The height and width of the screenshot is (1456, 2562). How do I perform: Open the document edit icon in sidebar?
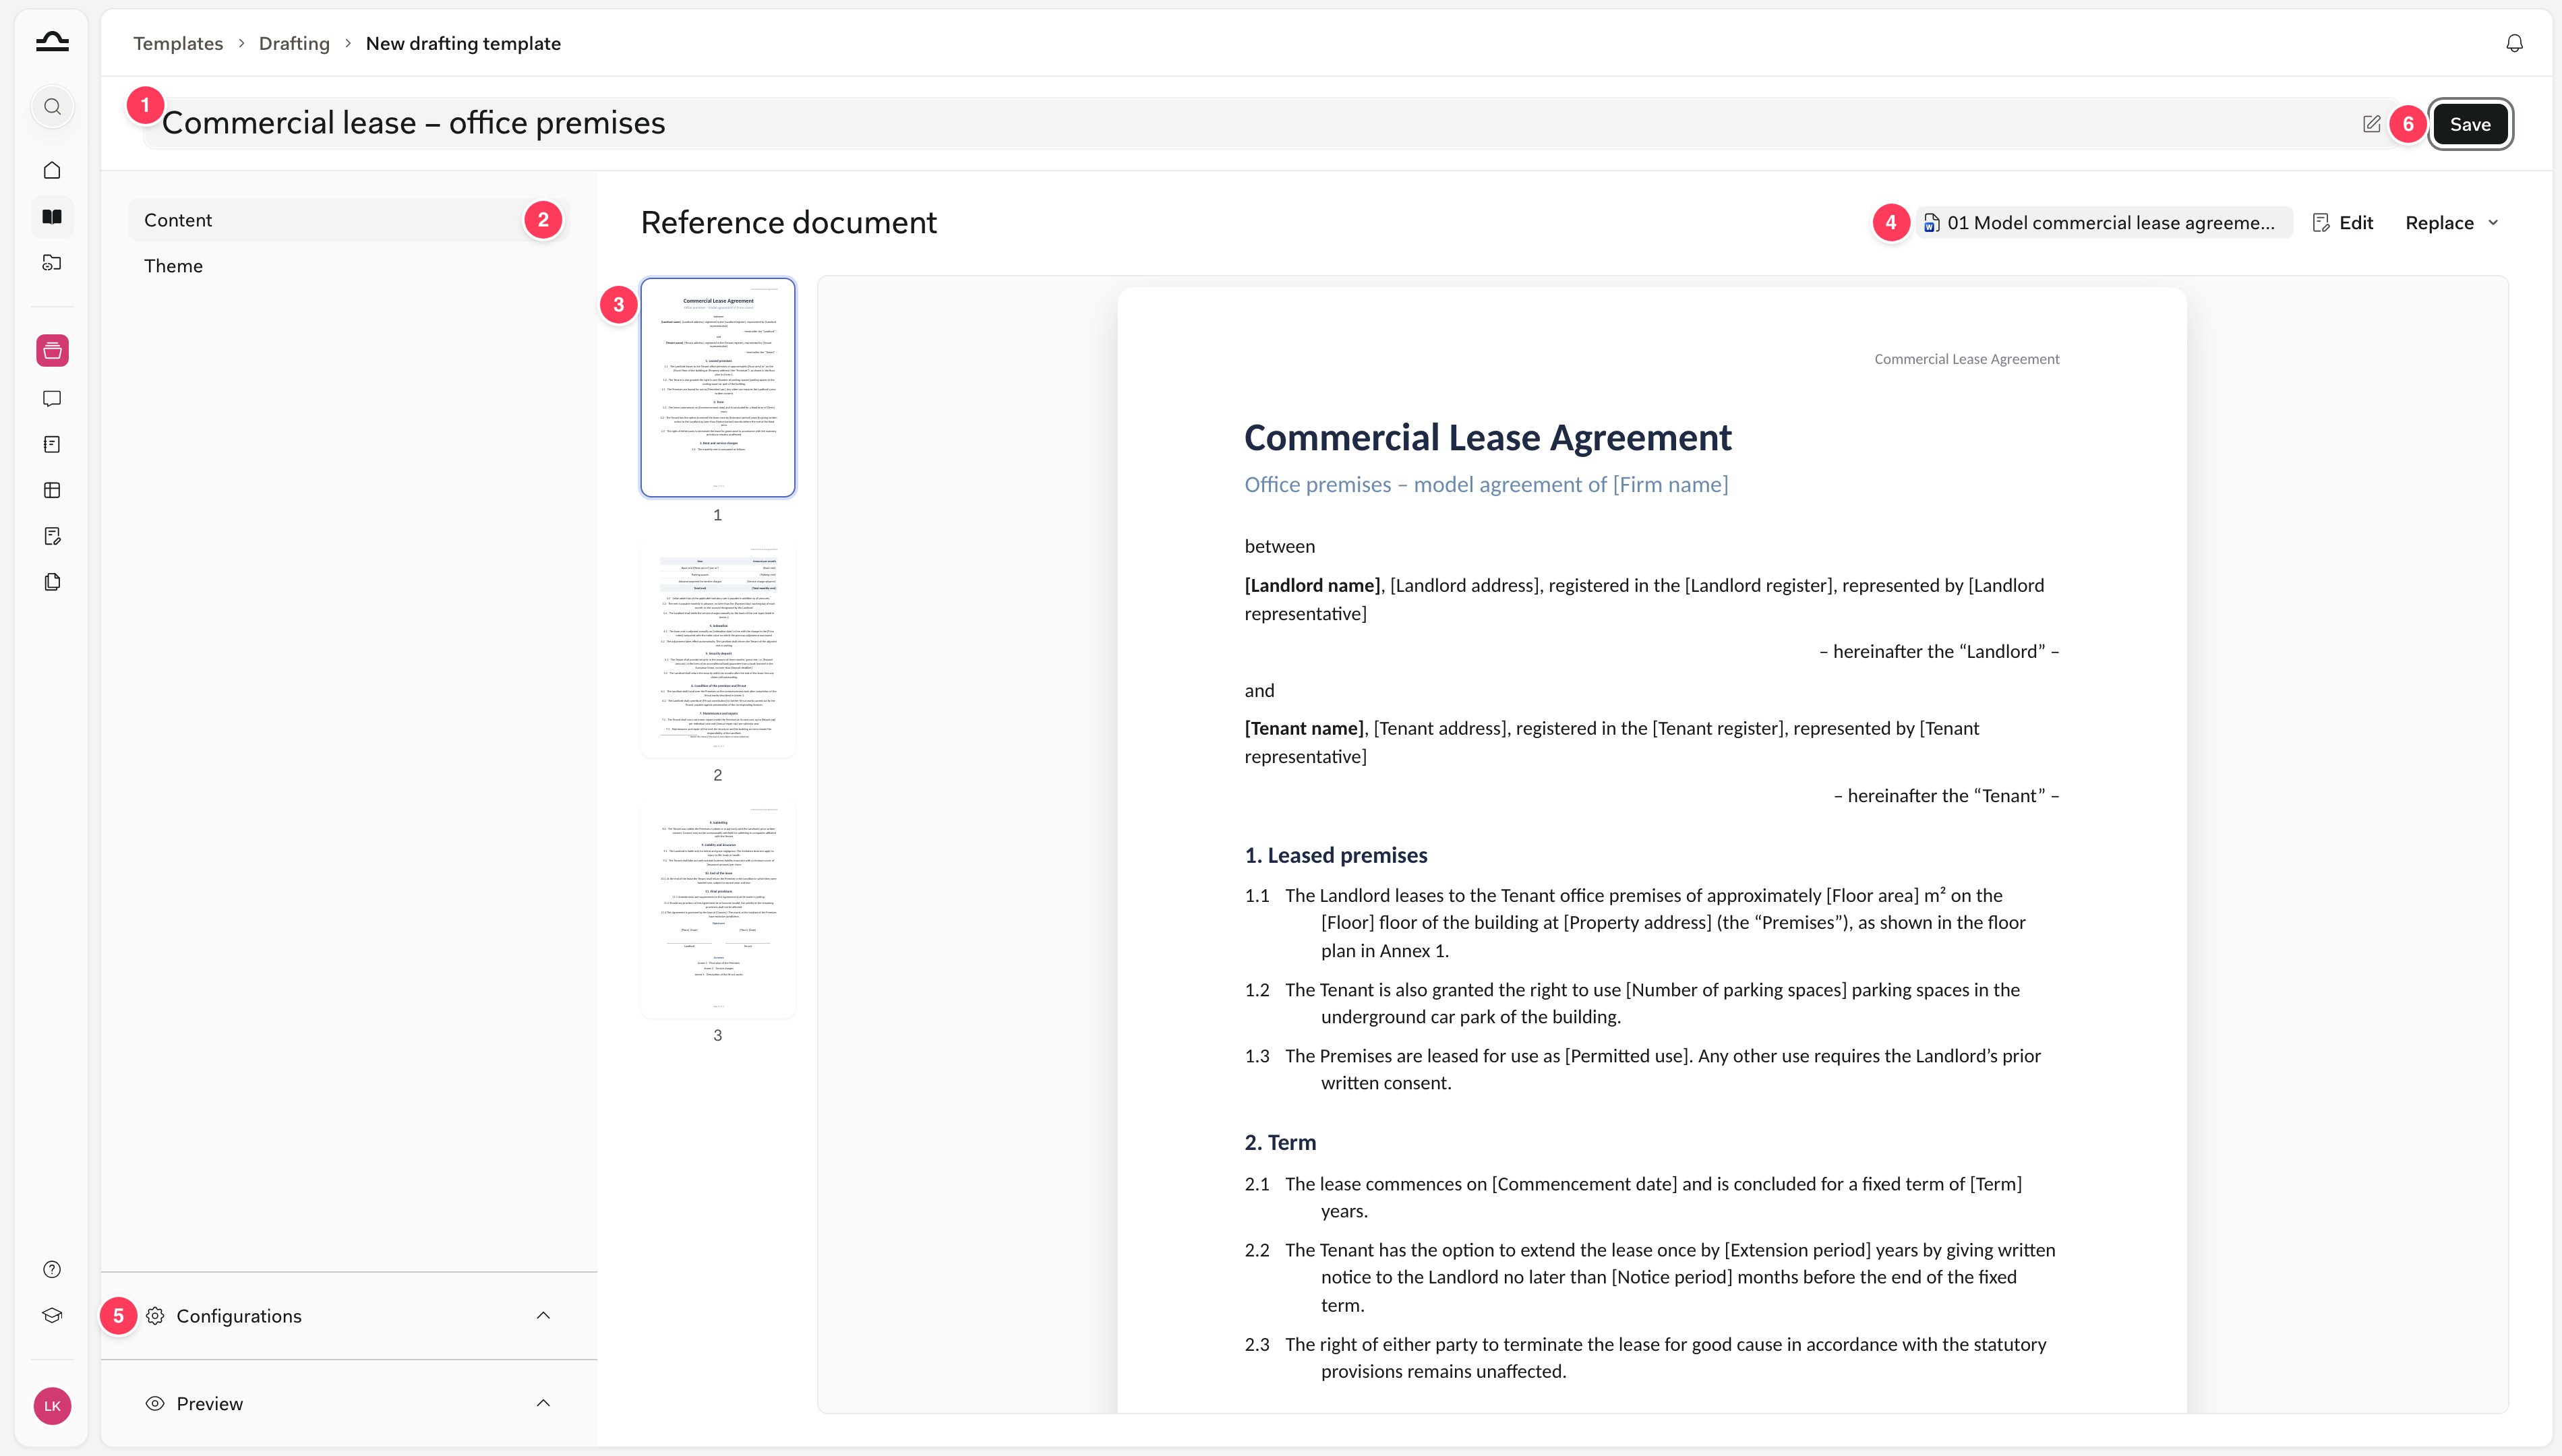(x=52, y=536)
